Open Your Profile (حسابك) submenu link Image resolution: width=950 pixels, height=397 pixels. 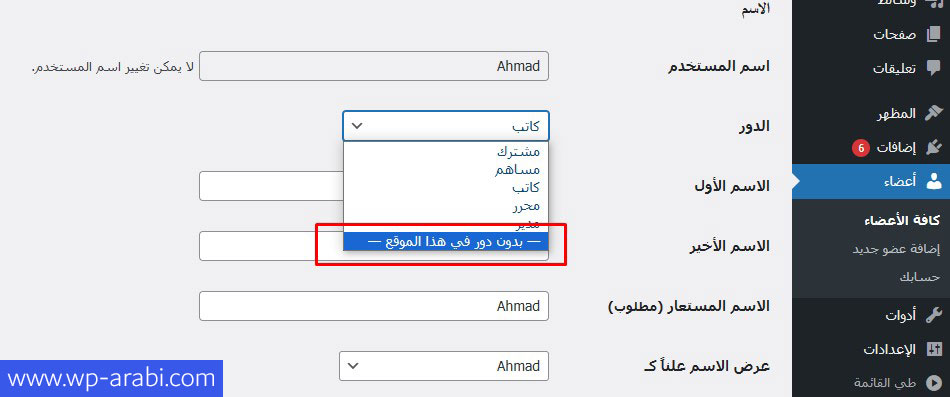point(920,278)
